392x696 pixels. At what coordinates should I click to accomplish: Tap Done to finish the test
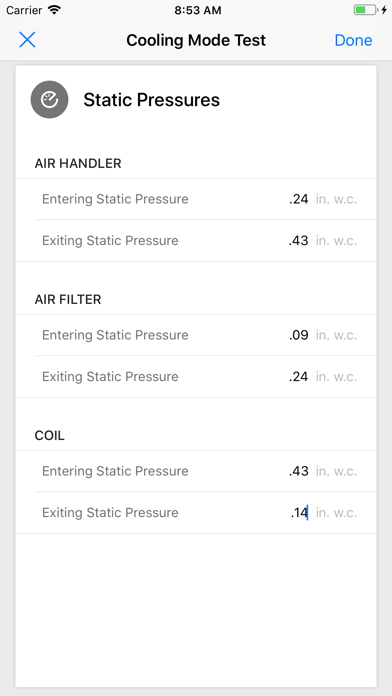[353, 40]
